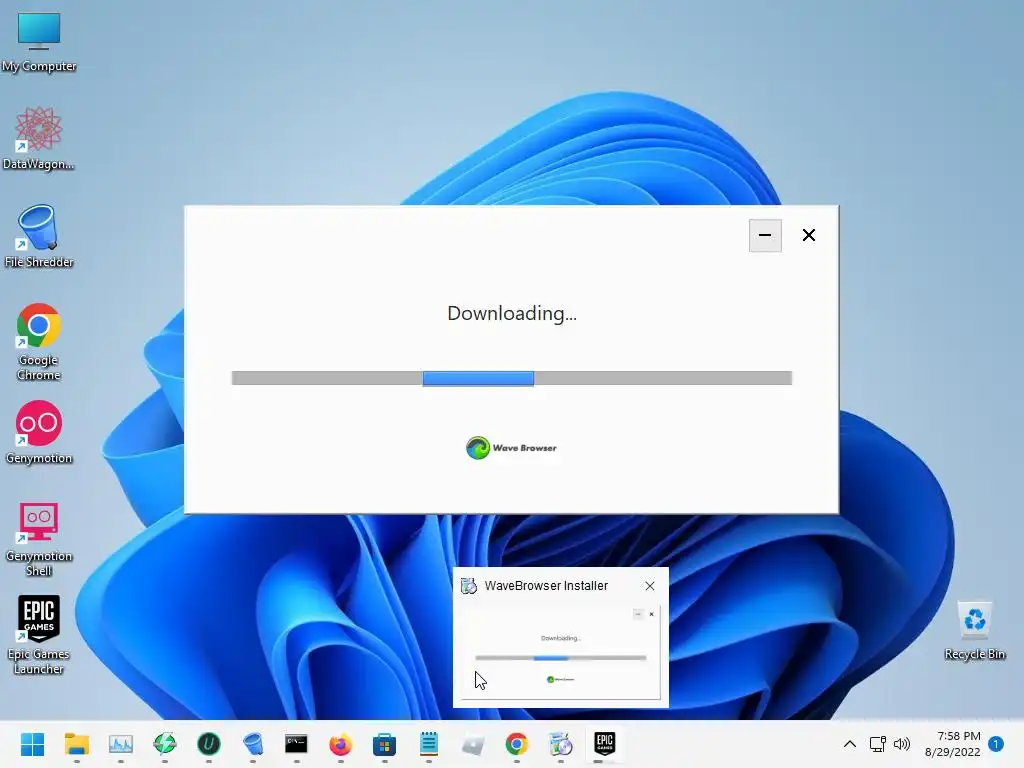Click the WaveBrowser Installer preview title
This screenshot has height=768, width=1024.
coord(546,586)
